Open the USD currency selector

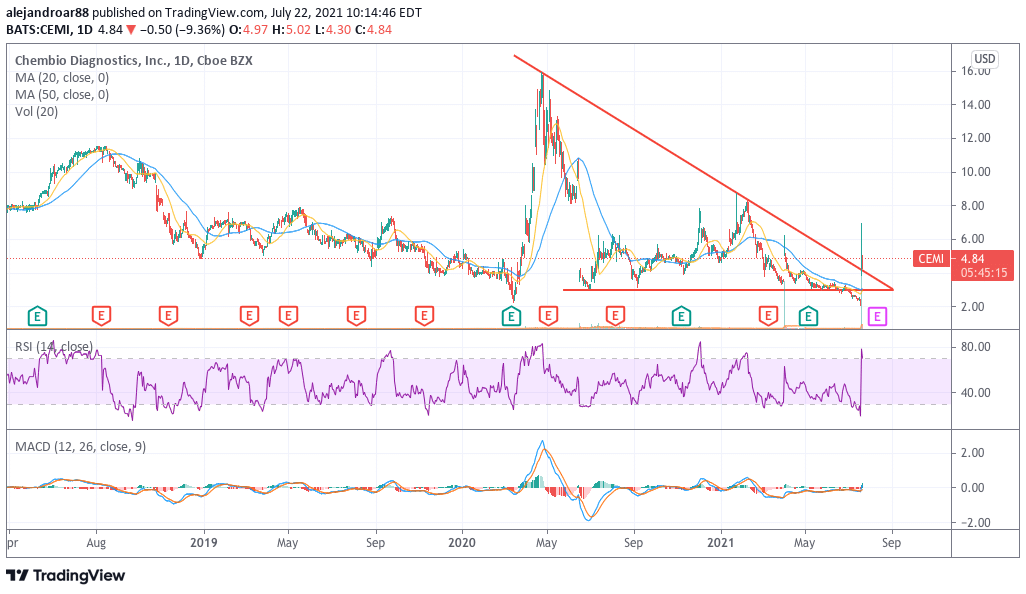tap(984, 59)
